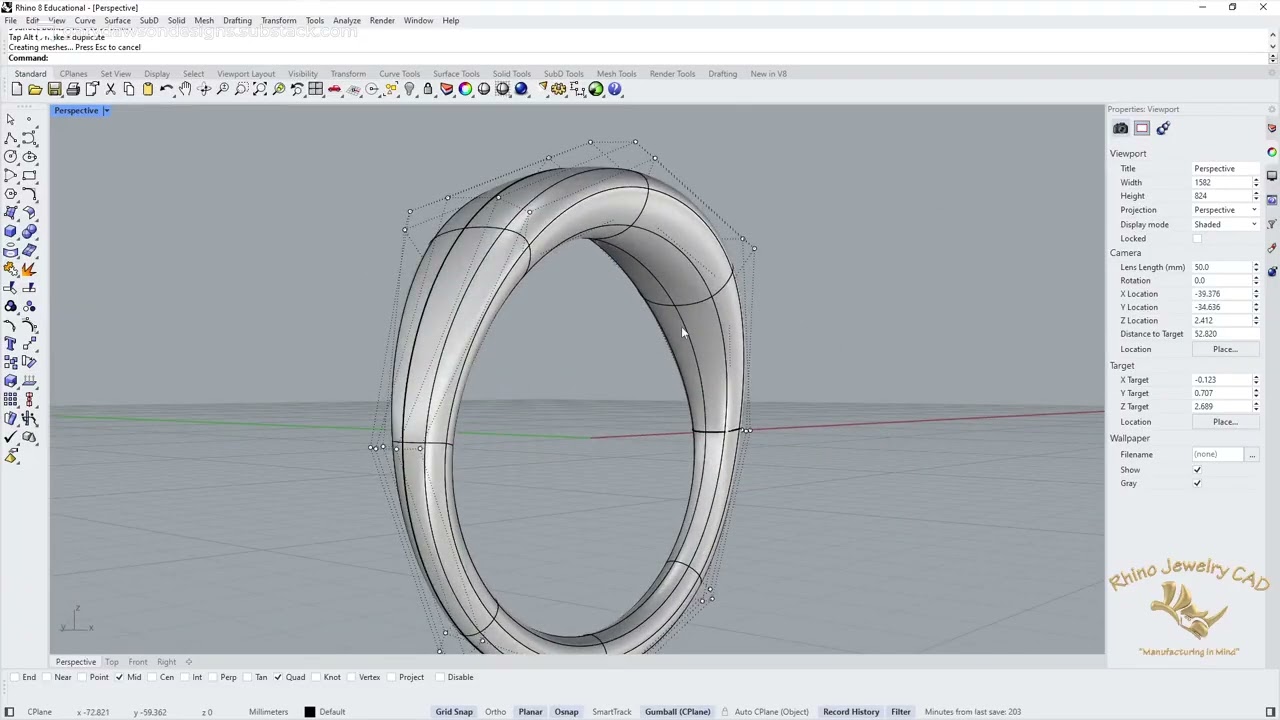The image size is (1280, 720).
Task: Click the Cut scissors icon
Action: 110,89
